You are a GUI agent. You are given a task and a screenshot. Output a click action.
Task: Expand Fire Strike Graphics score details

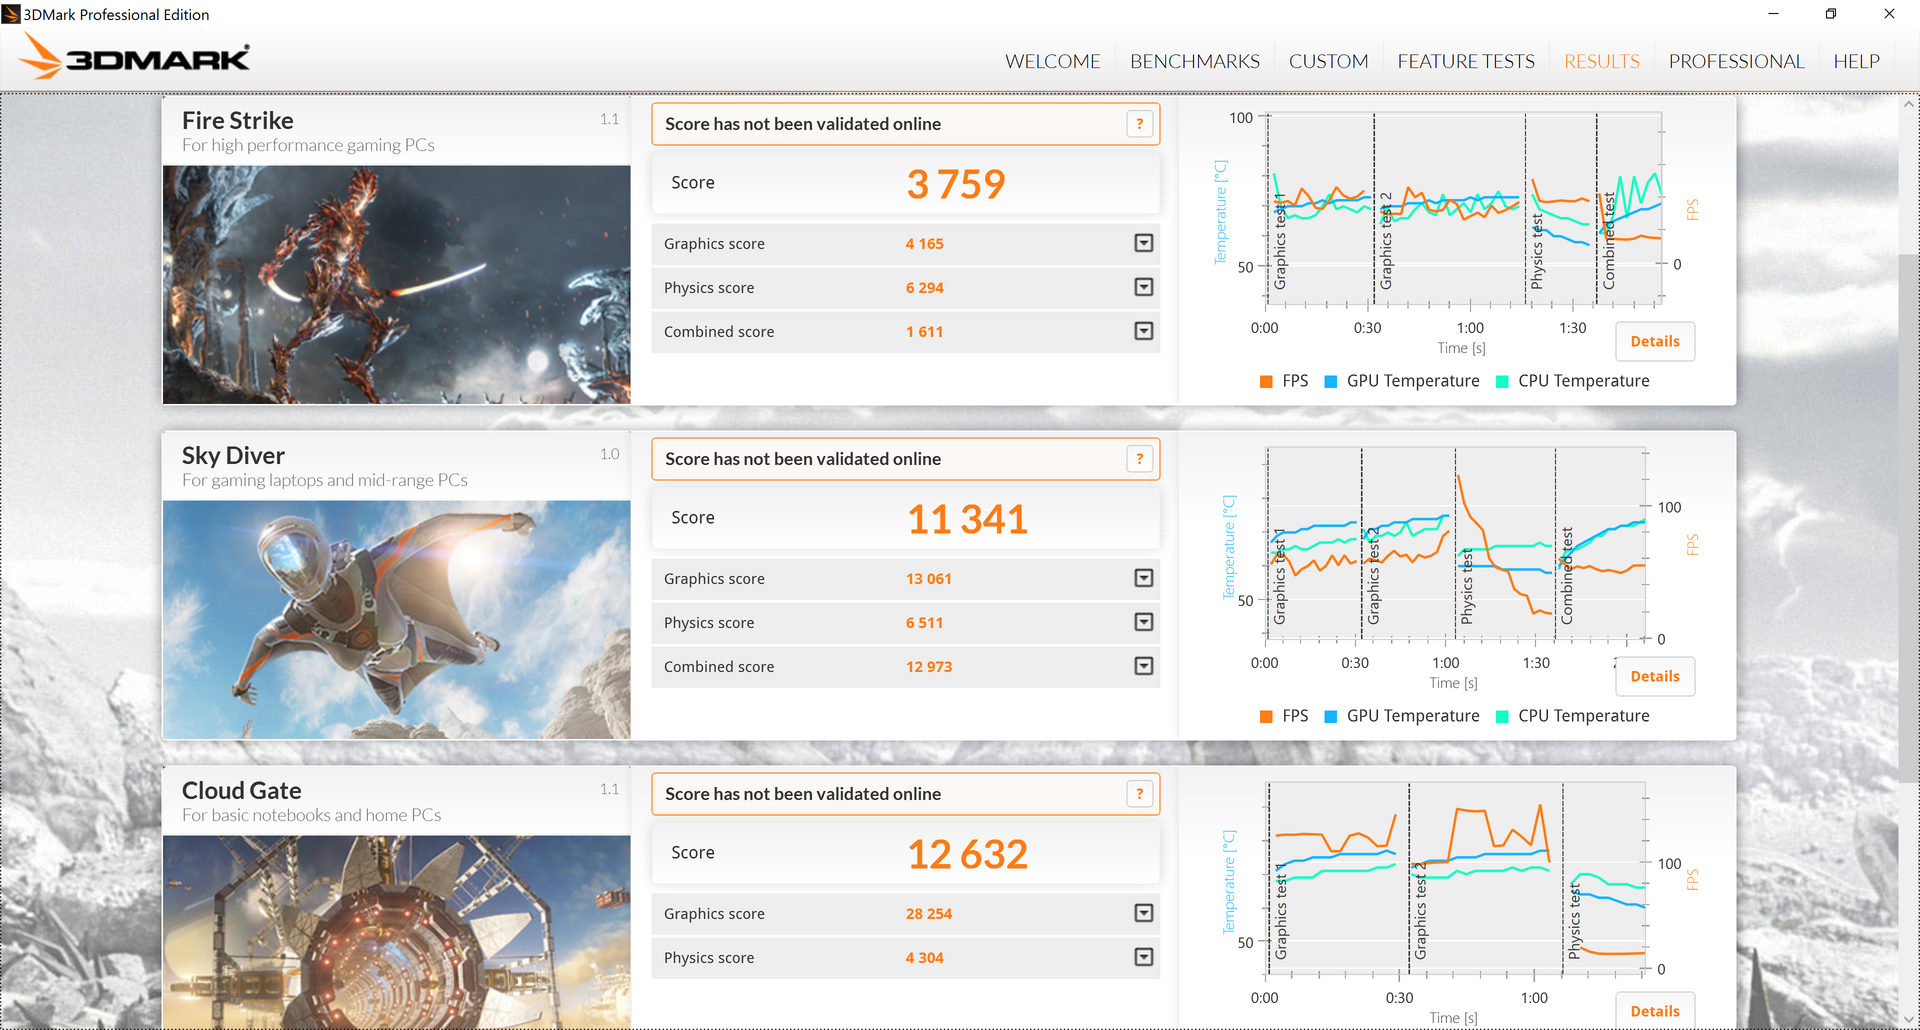pos(1144,243)
